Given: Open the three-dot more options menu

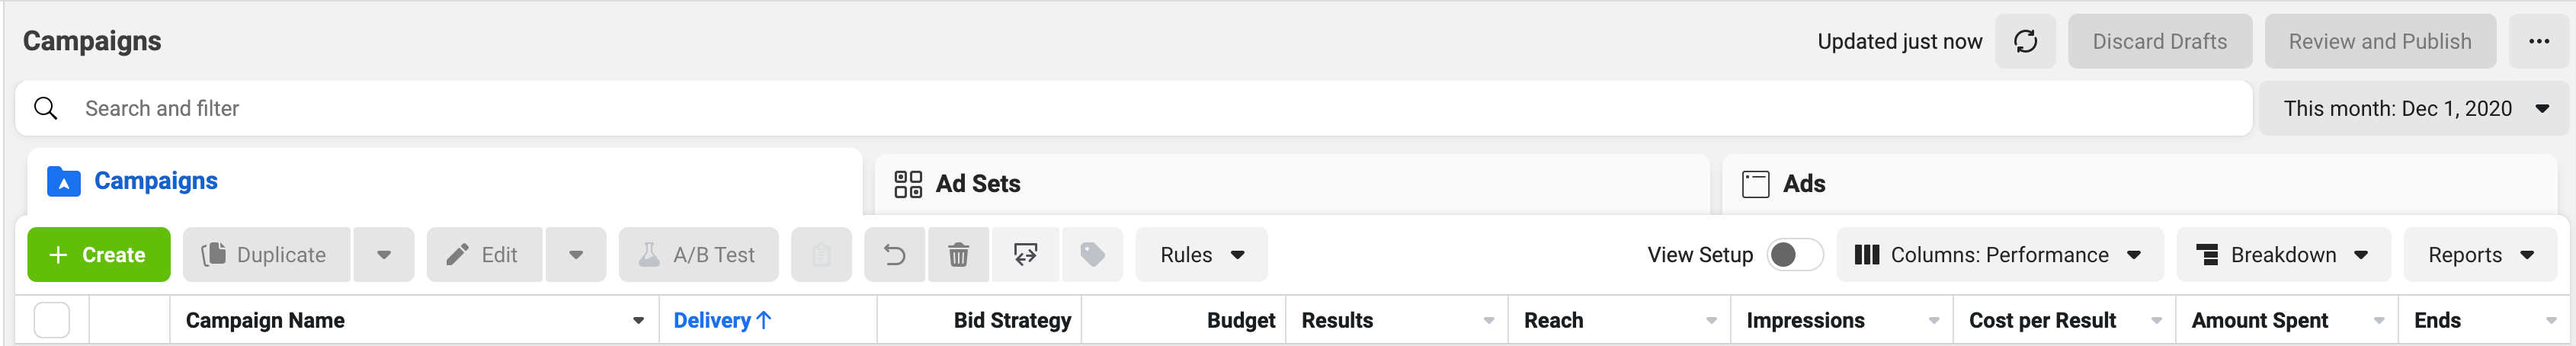Looking at the screenshot, I should (x=2539, y=41).
